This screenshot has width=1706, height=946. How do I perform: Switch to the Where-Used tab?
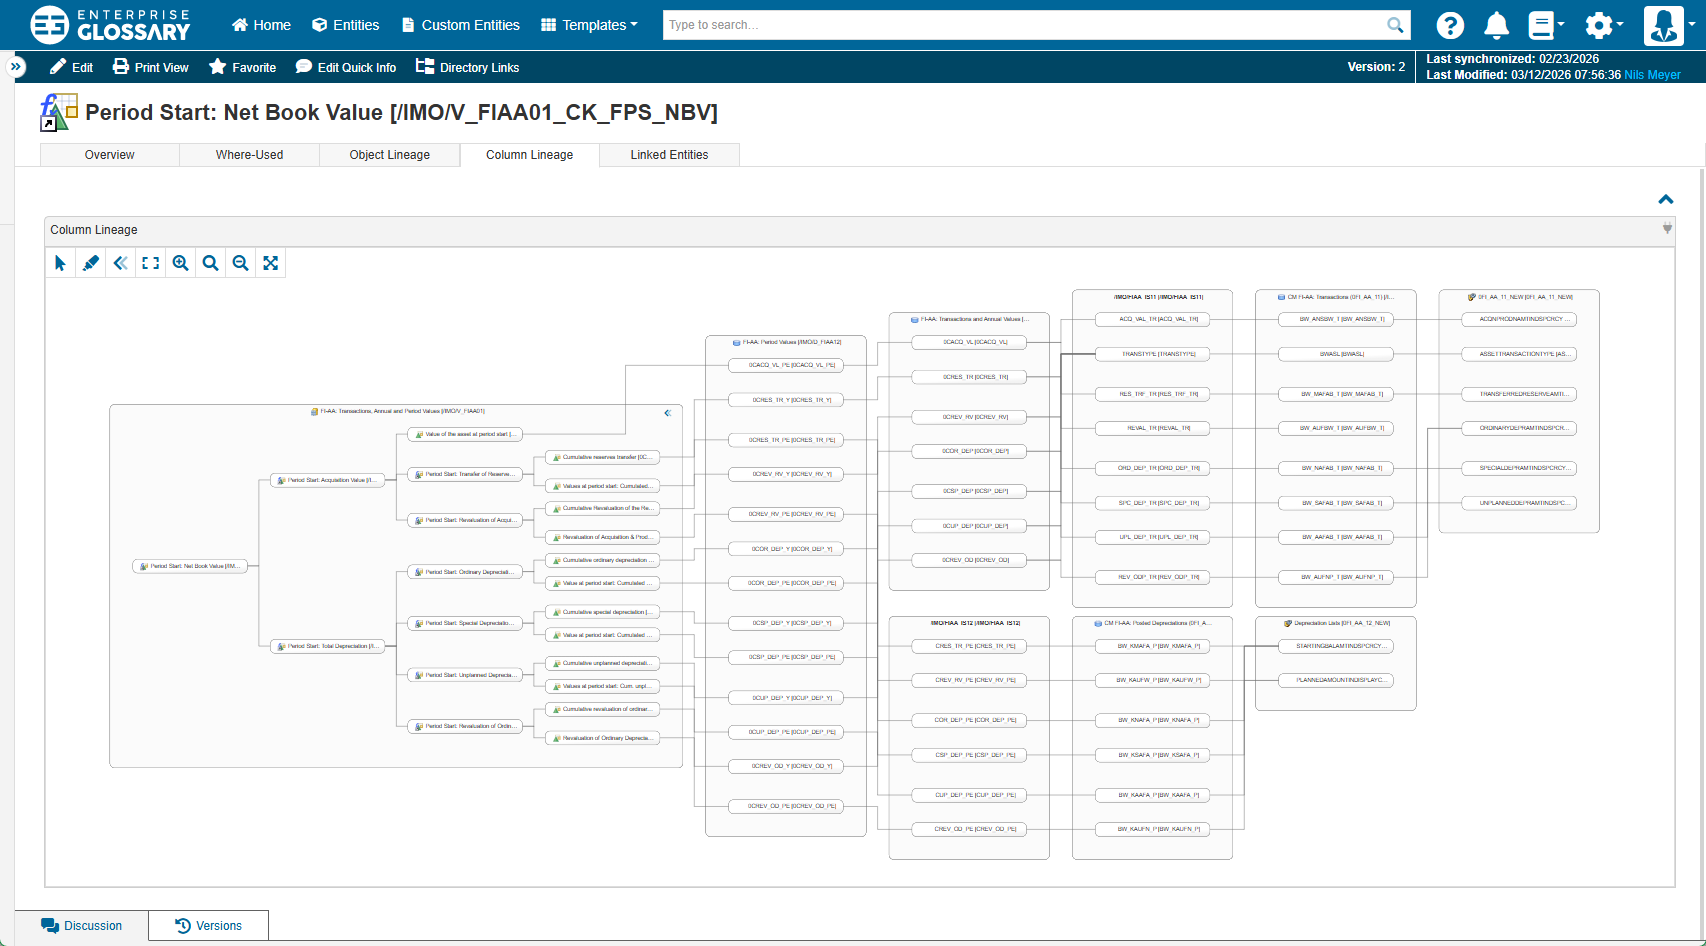250,155
